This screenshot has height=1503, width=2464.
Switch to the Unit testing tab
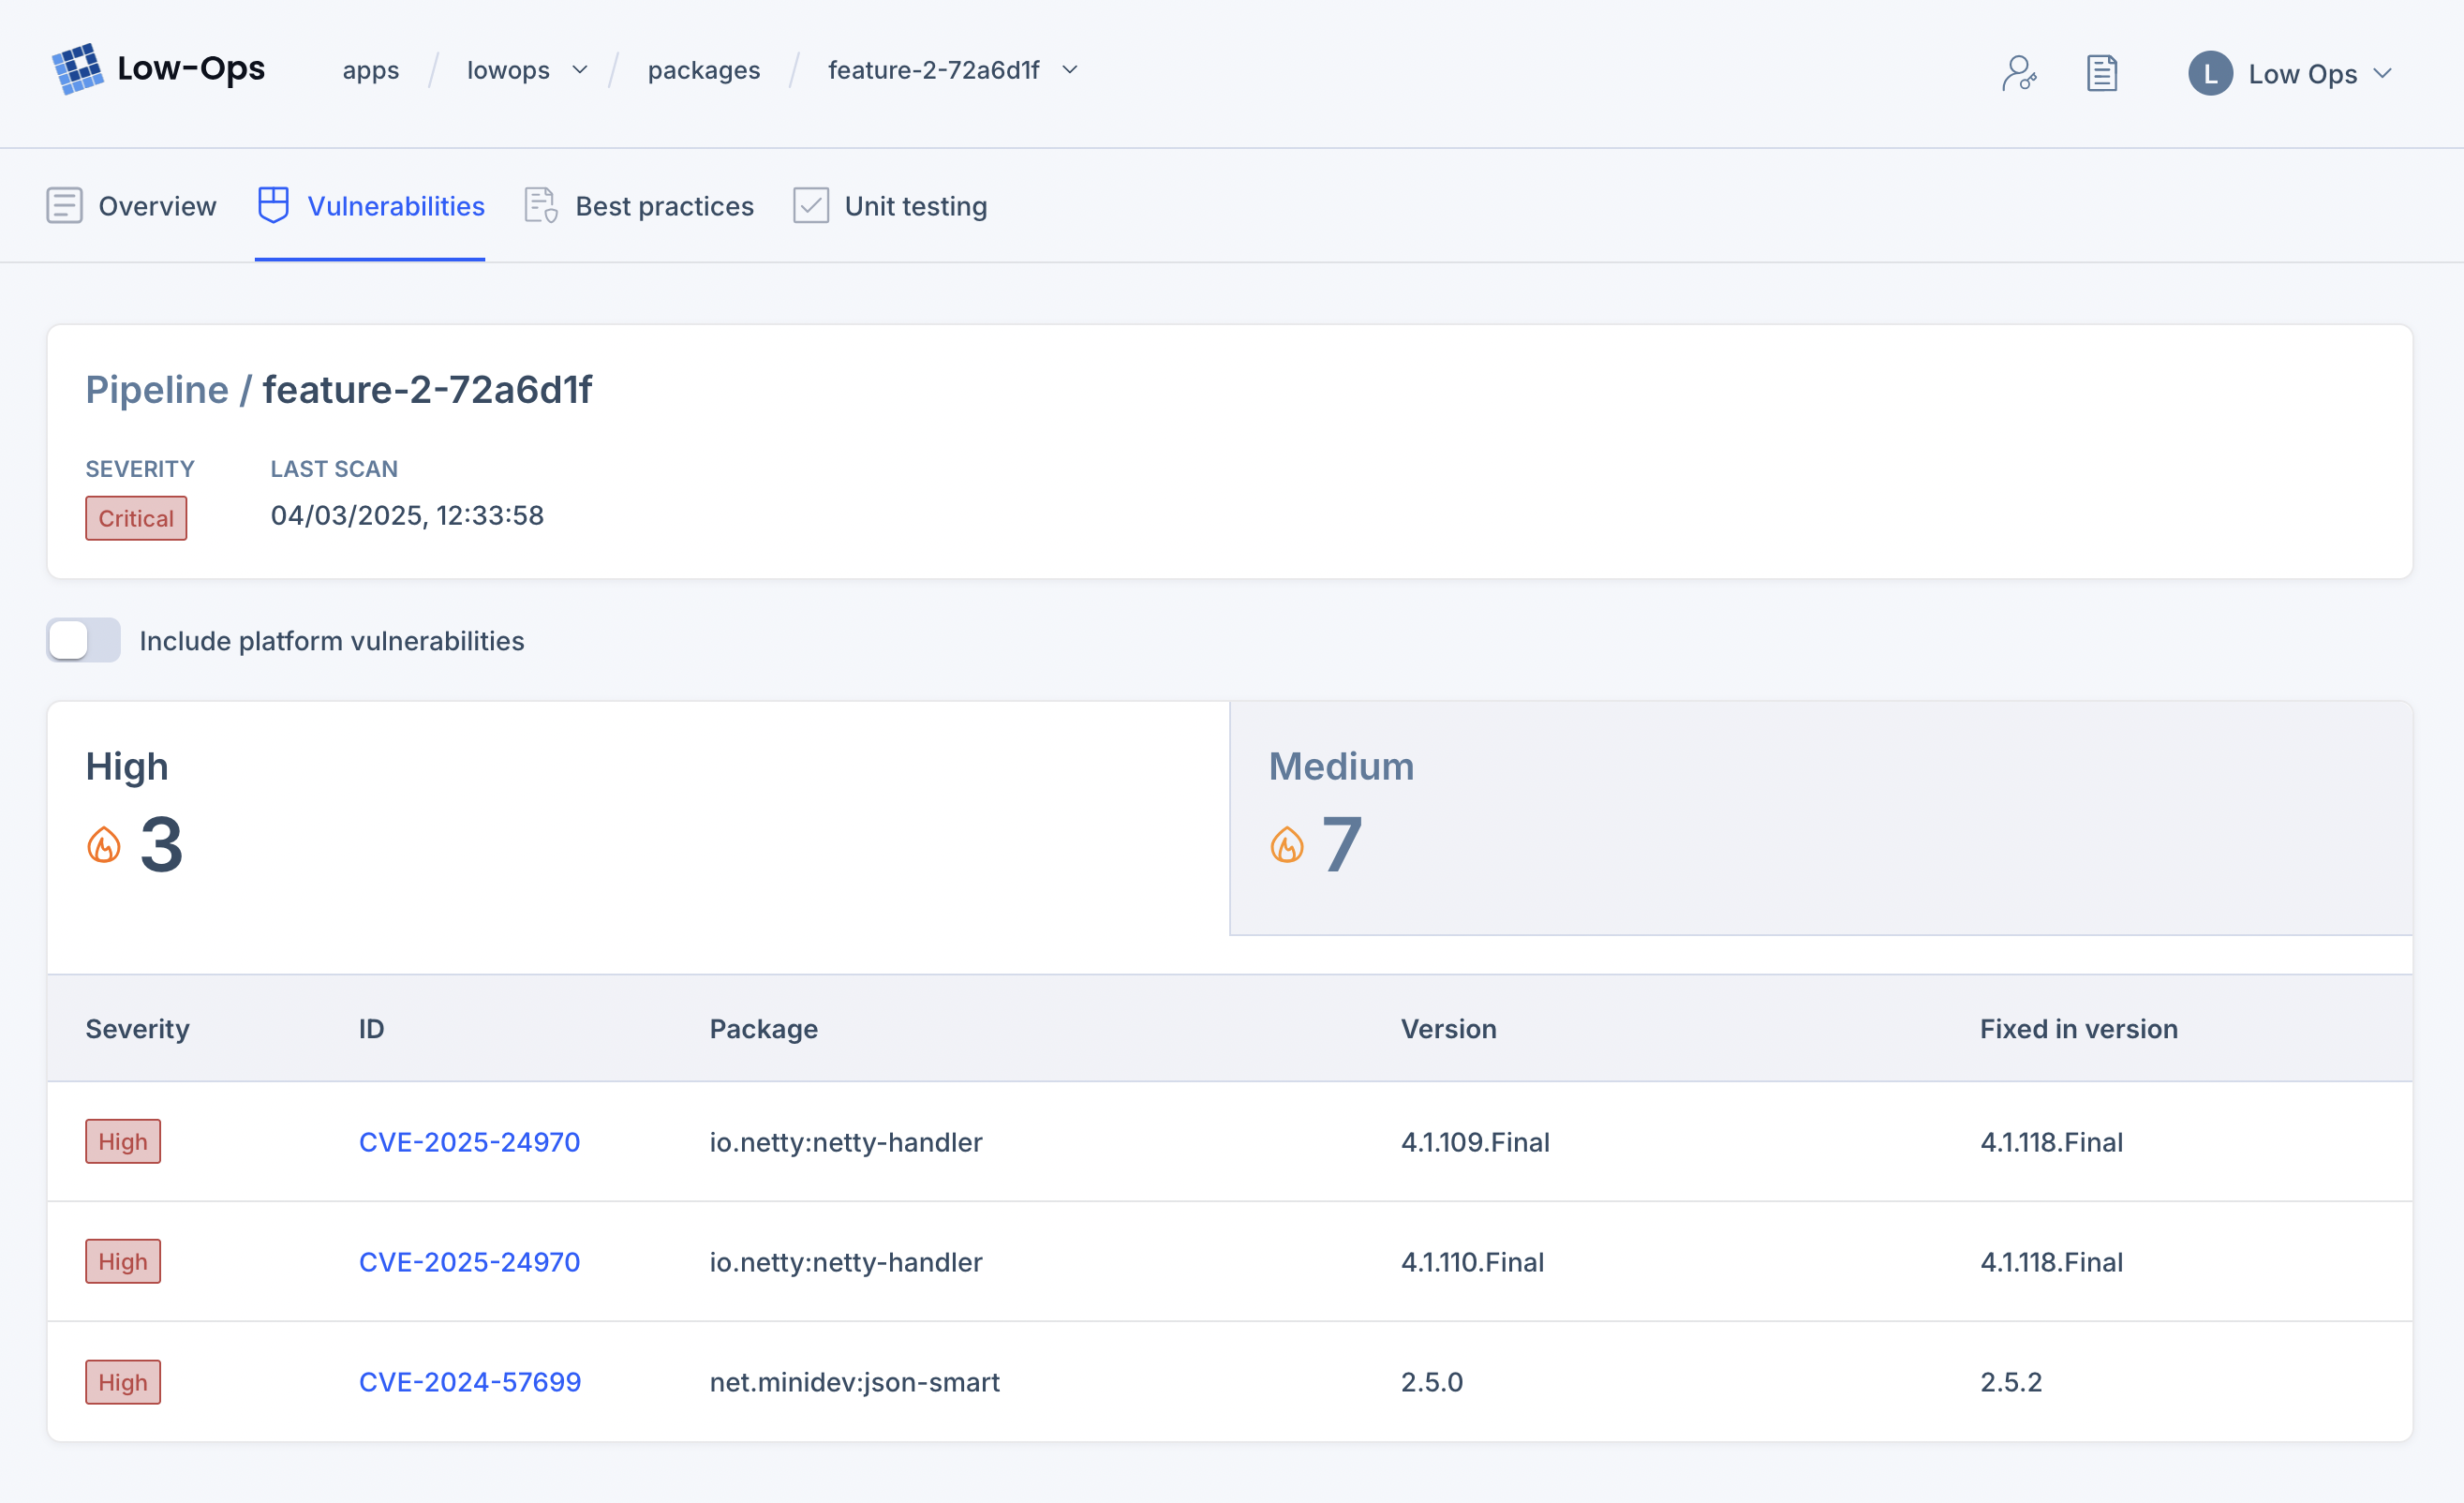point(914,206)
